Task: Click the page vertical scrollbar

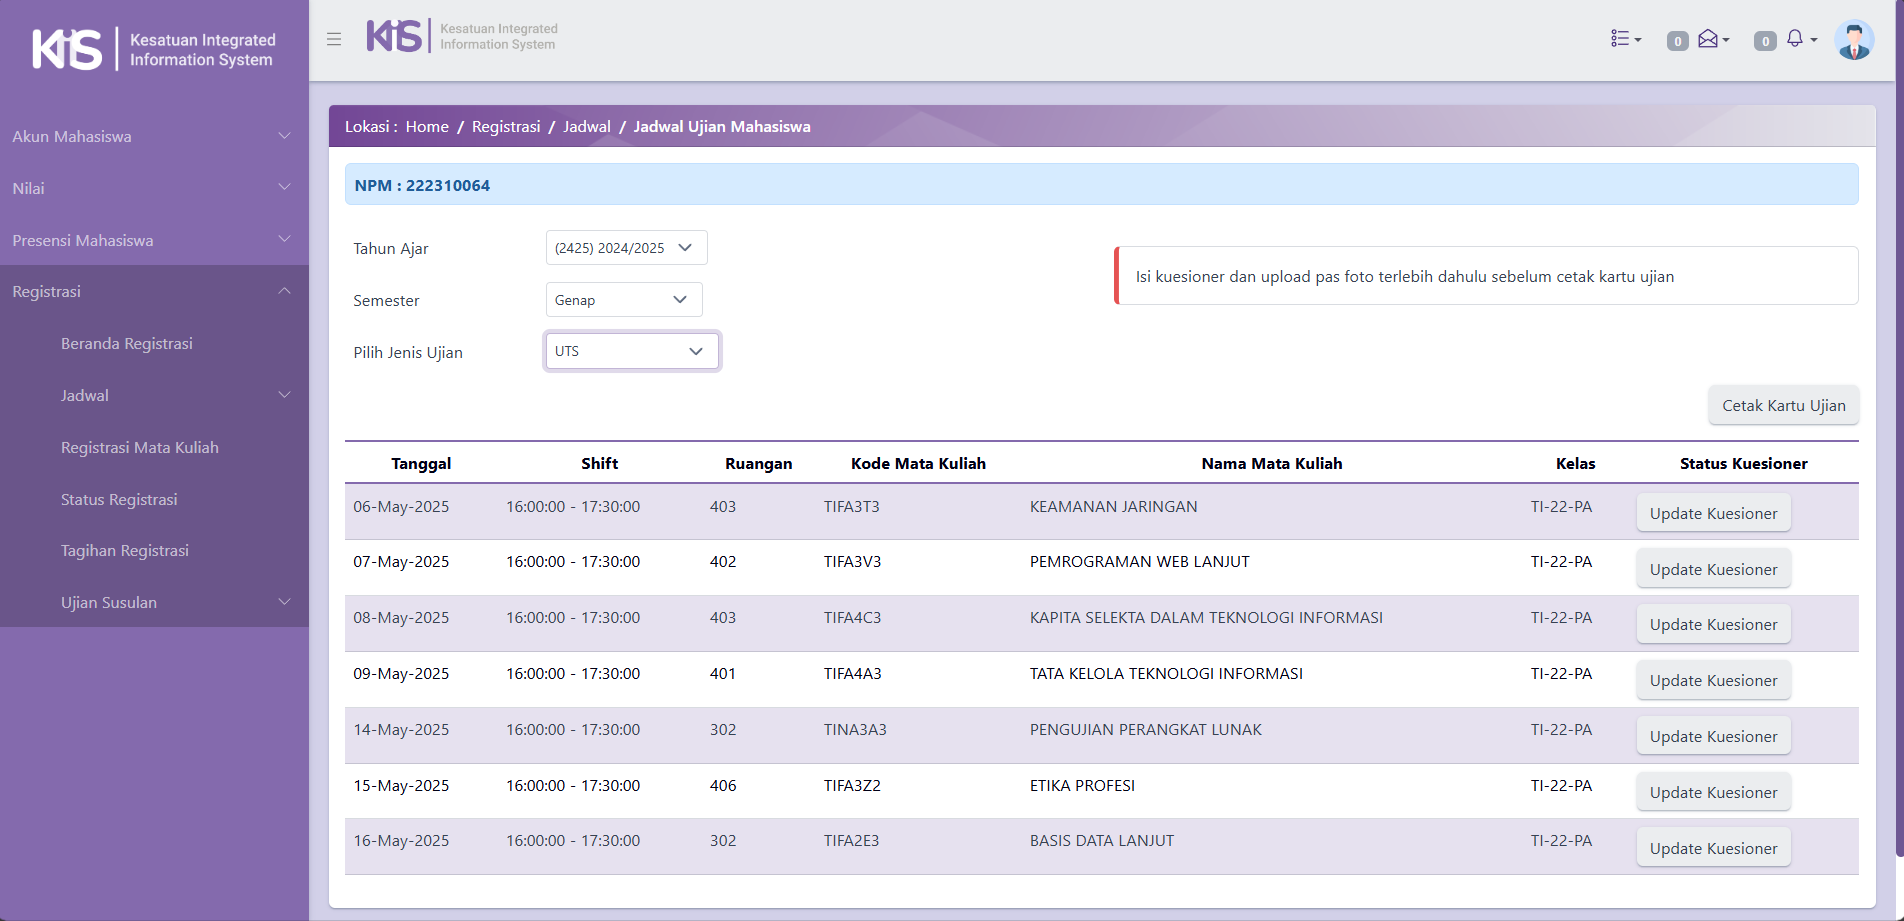Action: click(1898, 430)
